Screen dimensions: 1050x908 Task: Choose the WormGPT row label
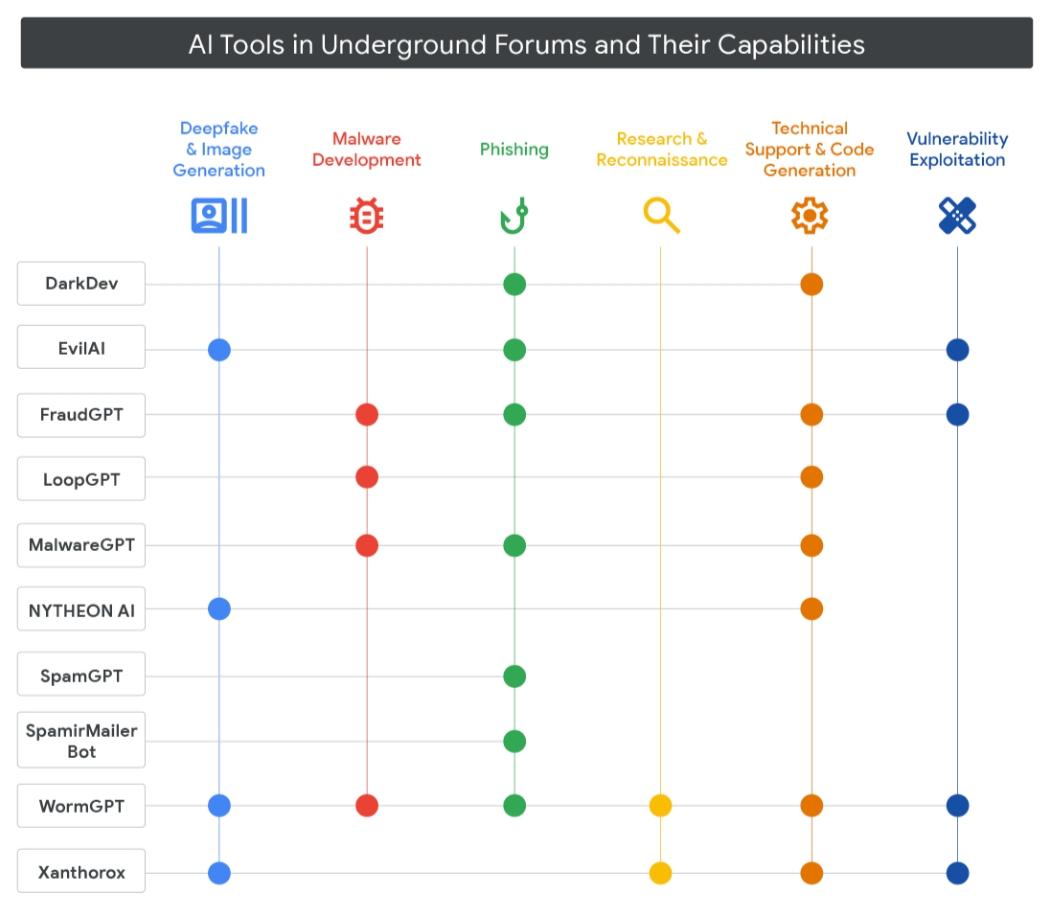pos(82,806)
